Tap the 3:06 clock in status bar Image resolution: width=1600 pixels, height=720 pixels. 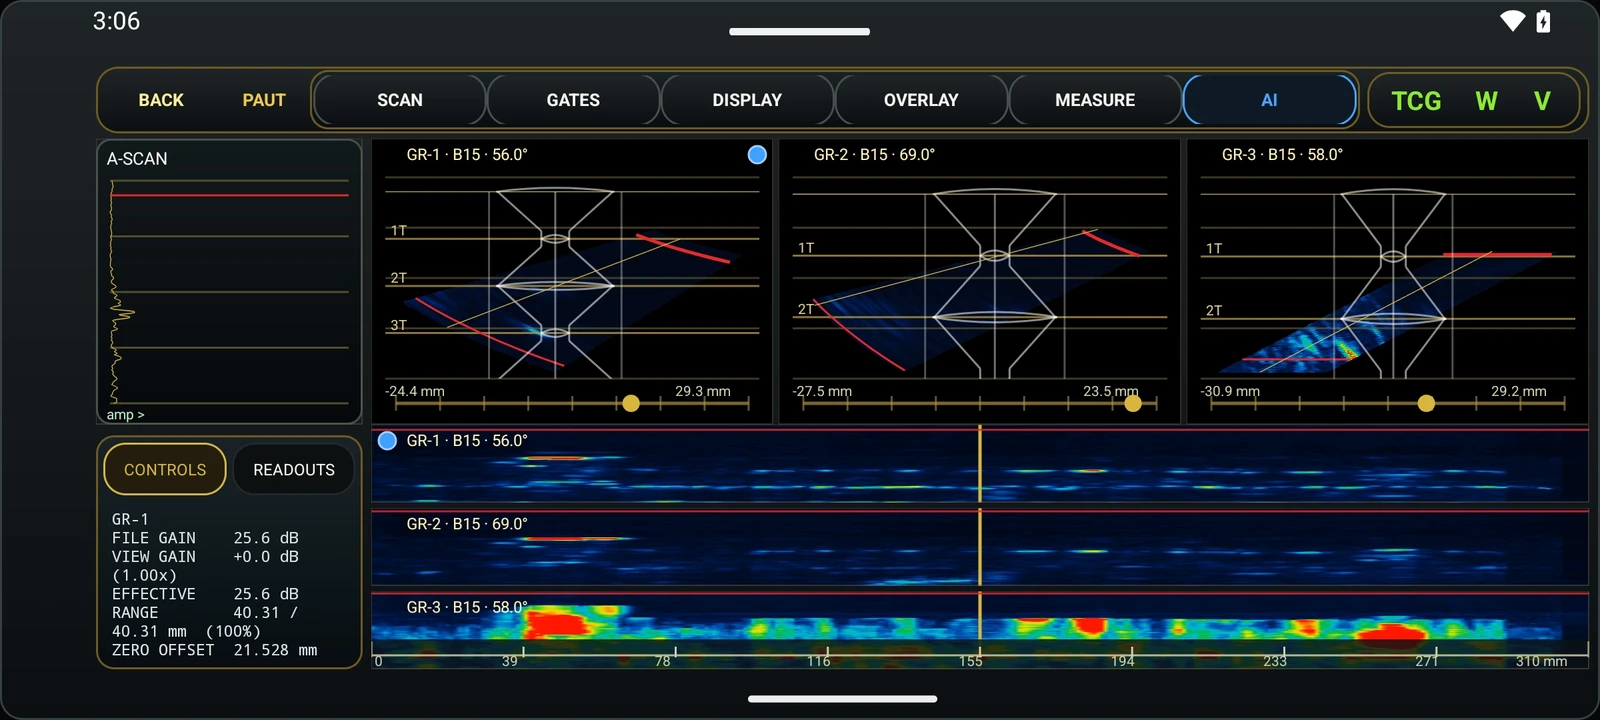coord(116,21)
